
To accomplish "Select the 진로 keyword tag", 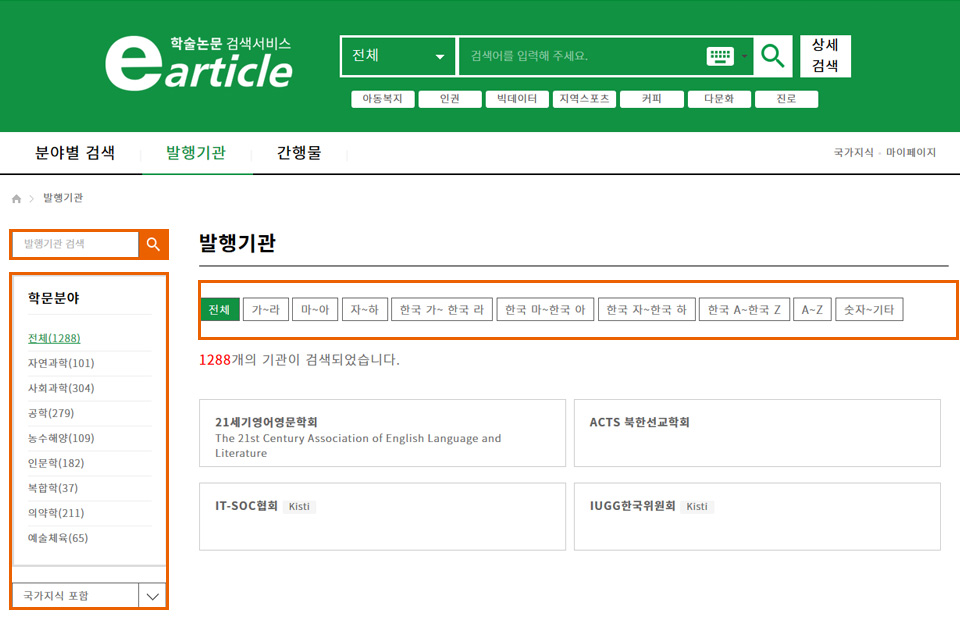I will (786, 99).
